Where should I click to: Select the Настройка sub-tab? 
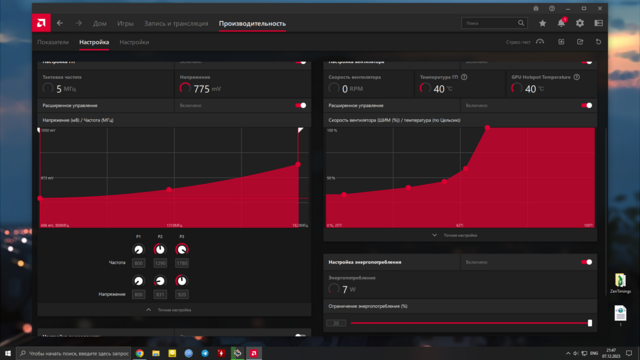(x=94, y=42)
